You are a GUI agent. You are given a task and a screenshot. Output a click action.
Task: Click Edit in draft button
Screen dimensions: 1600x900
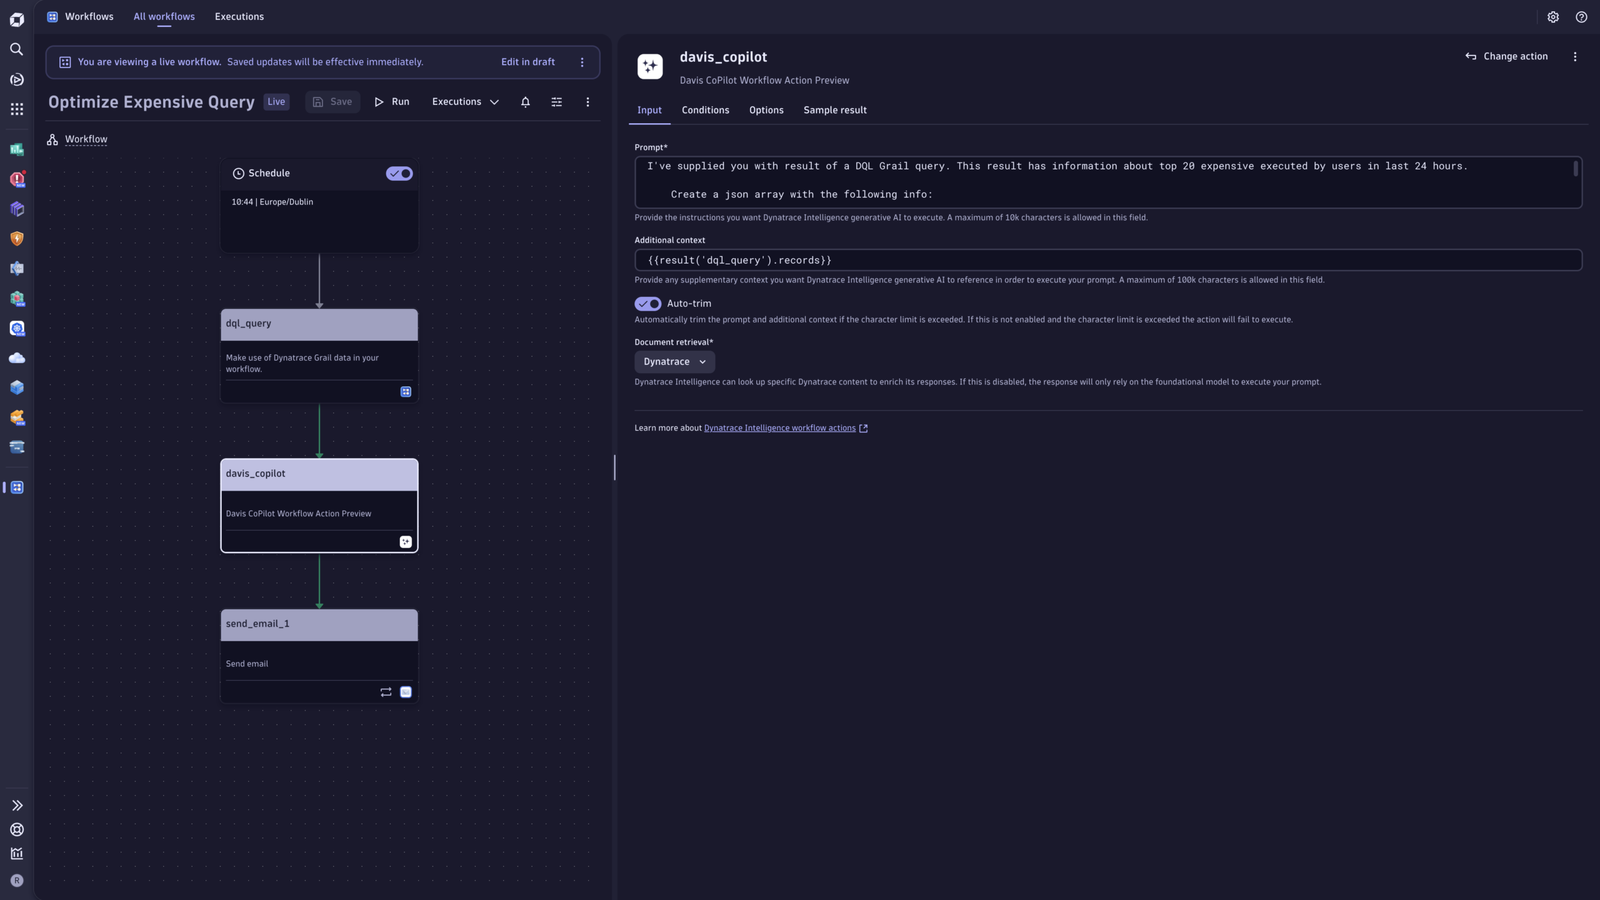528,62
